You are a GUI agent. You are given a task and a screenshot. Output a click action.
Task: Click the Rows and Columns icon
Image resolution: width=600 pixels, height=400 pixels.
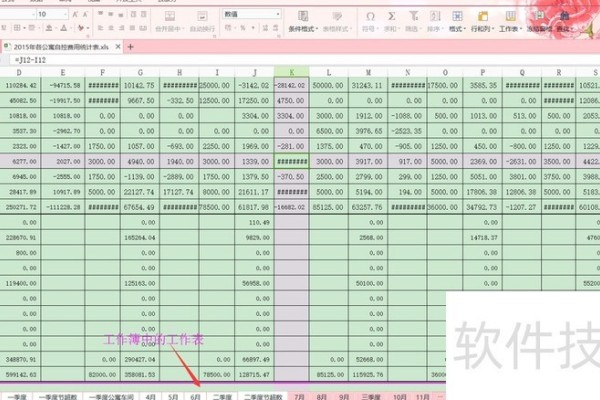(483, 16)
